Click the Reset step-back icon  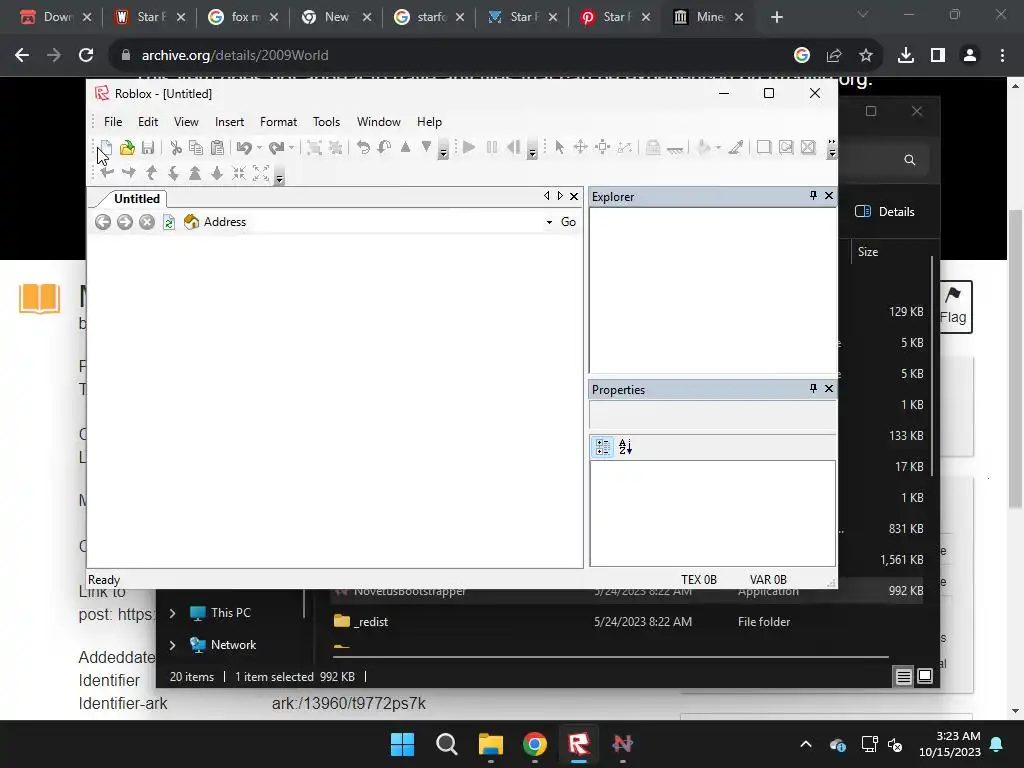pos(513,147)
